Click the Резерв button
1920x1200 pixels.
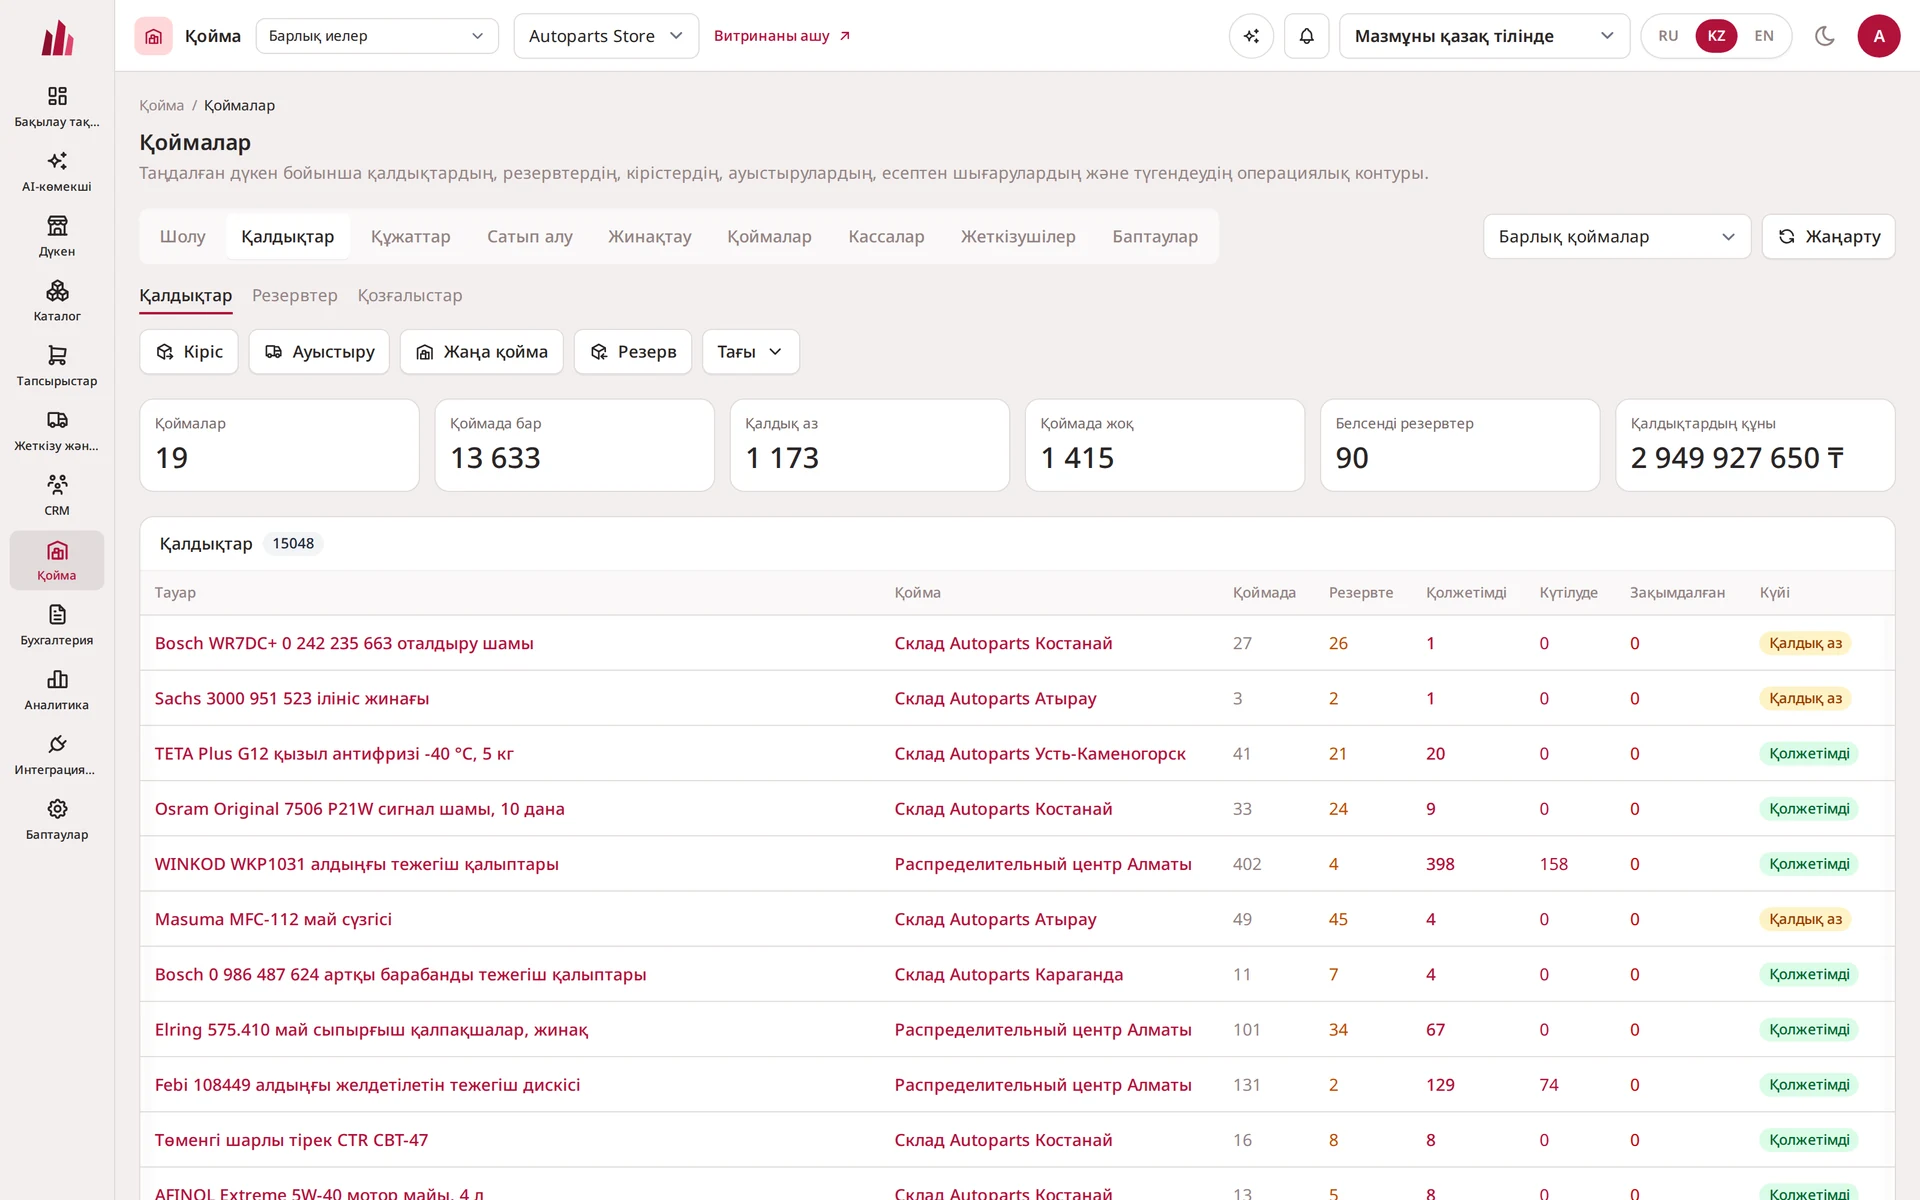632,352
